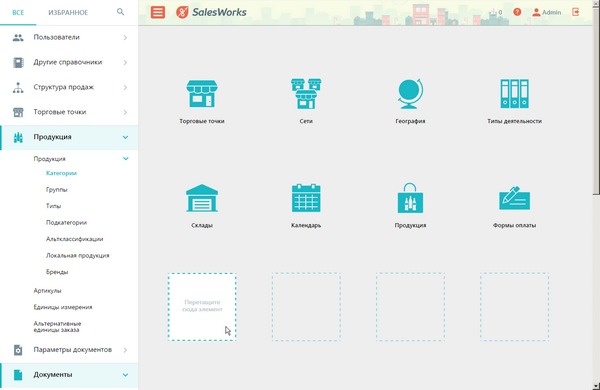Select Параметры документов menu item
600x390 pixels.
tap(69, 350)
